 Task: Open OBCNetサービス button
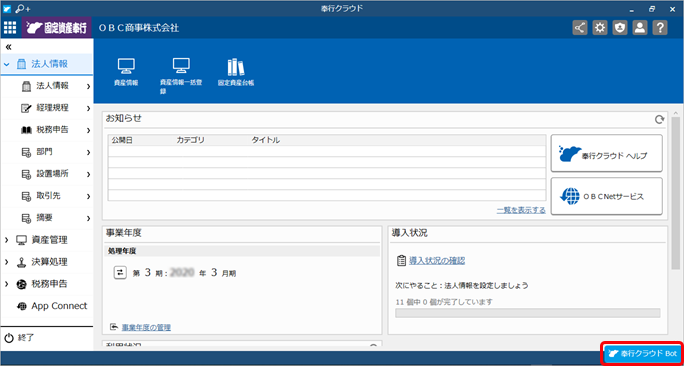pyautogui.click(x=607, y=196)
